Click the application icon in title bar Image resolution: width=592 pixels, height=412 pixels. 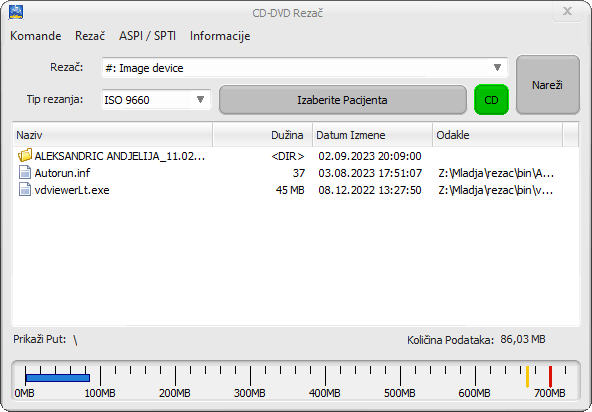(16, 12)
